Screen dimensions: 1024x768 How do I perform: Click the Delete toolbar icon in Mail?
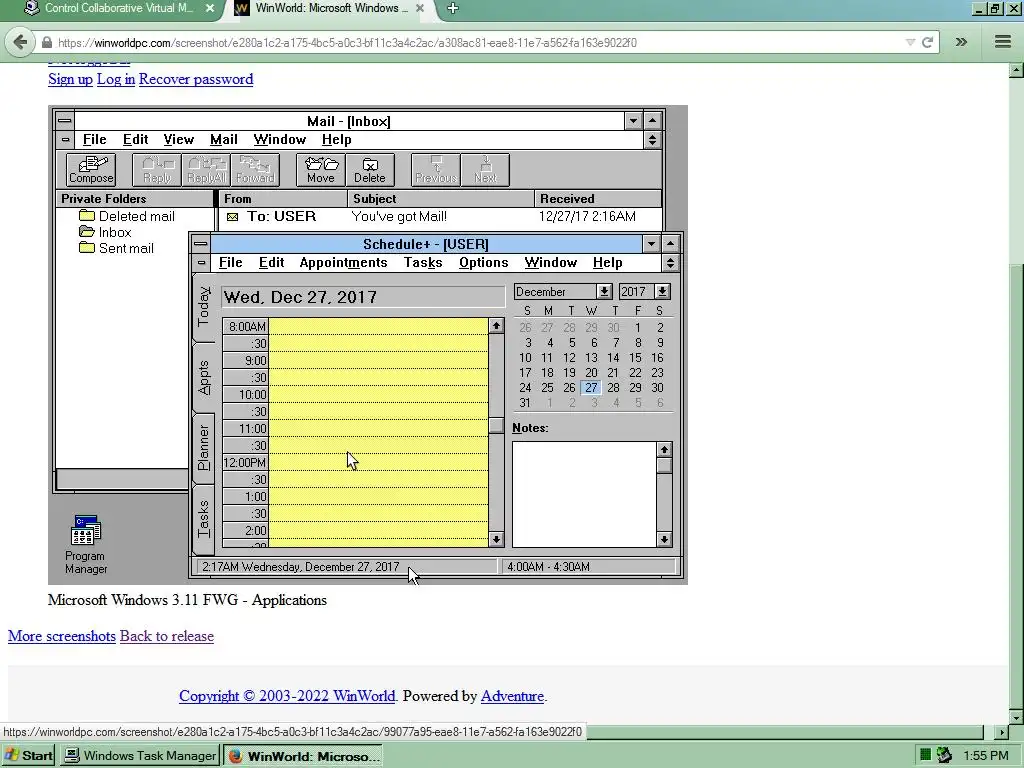(370, 170)
